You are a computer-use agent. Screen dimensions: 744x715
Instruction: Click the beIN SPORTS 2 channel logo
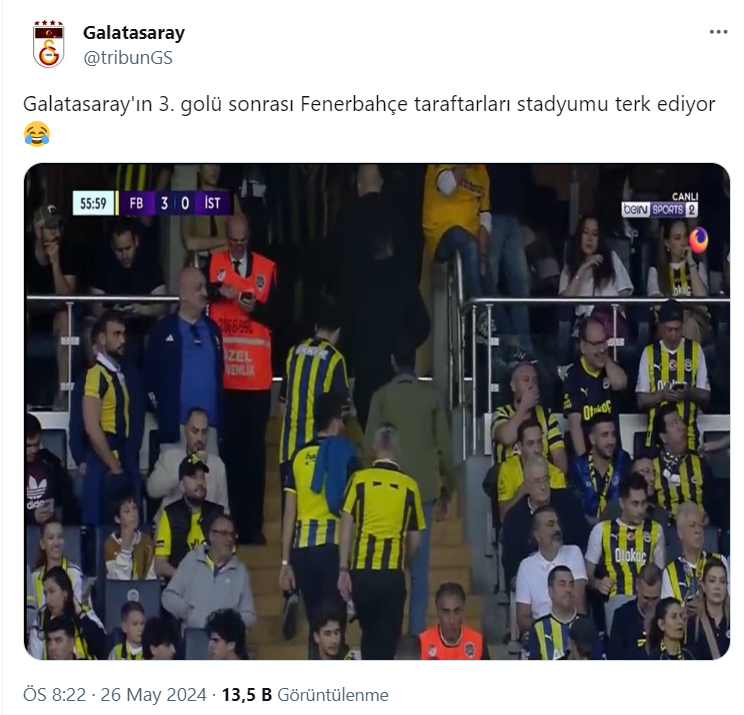tap(660, 209)
